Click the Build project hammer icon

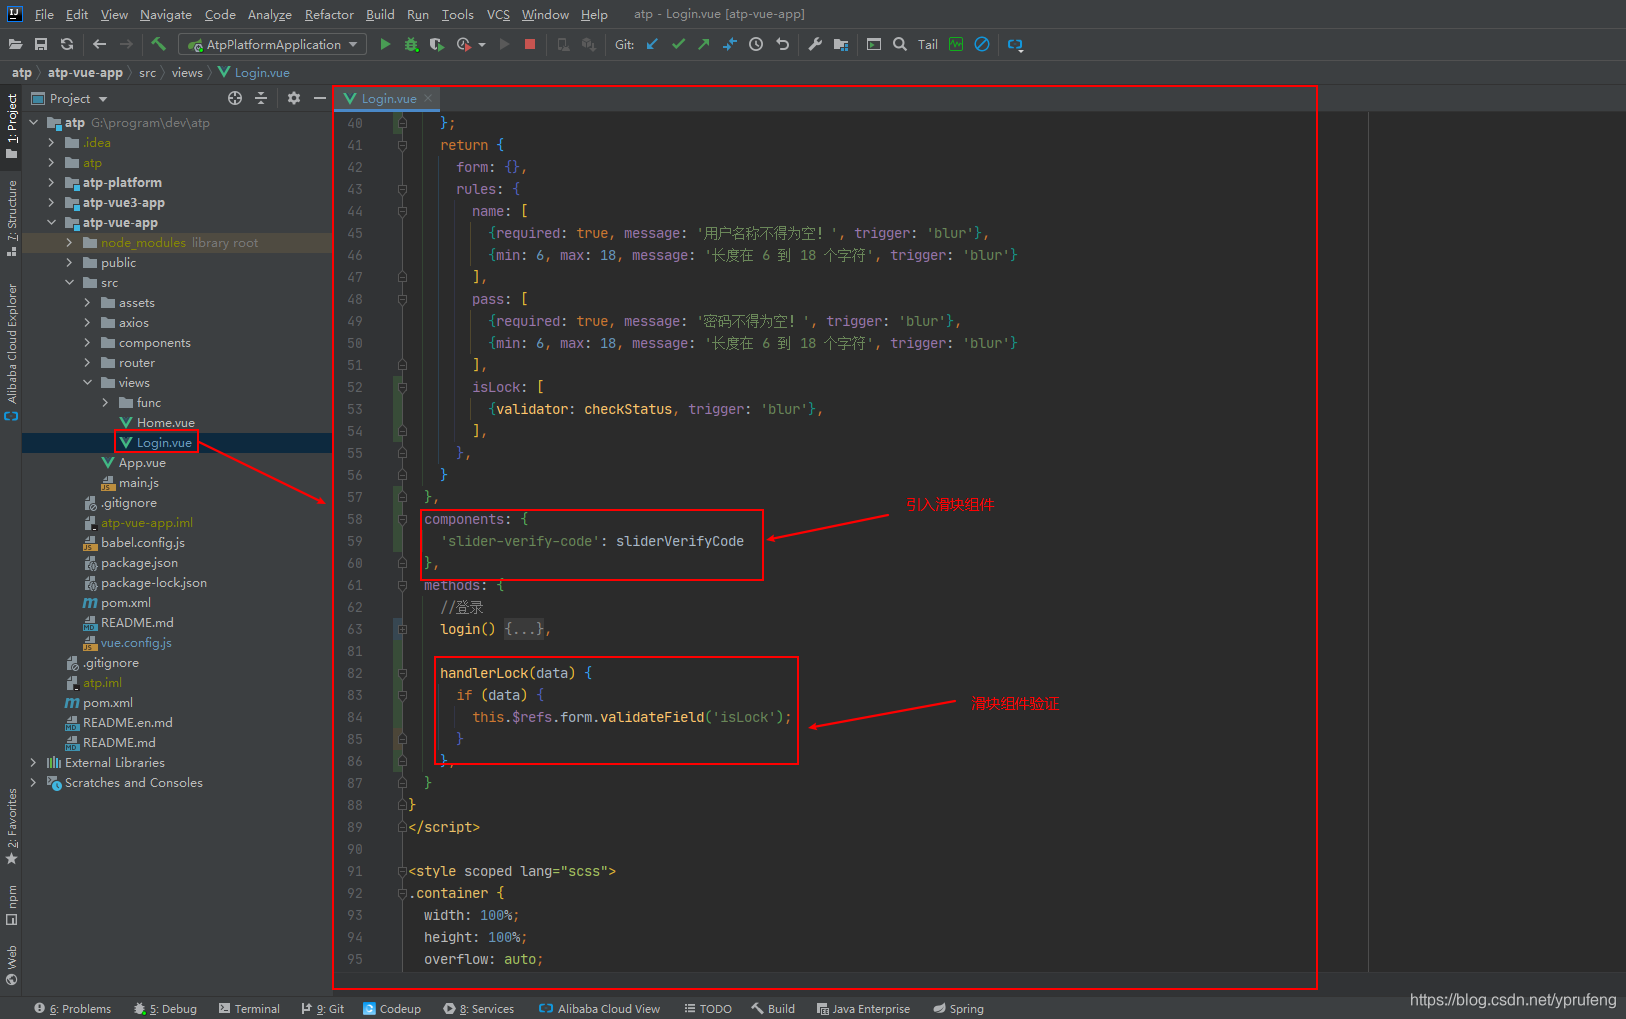(158, 44)
